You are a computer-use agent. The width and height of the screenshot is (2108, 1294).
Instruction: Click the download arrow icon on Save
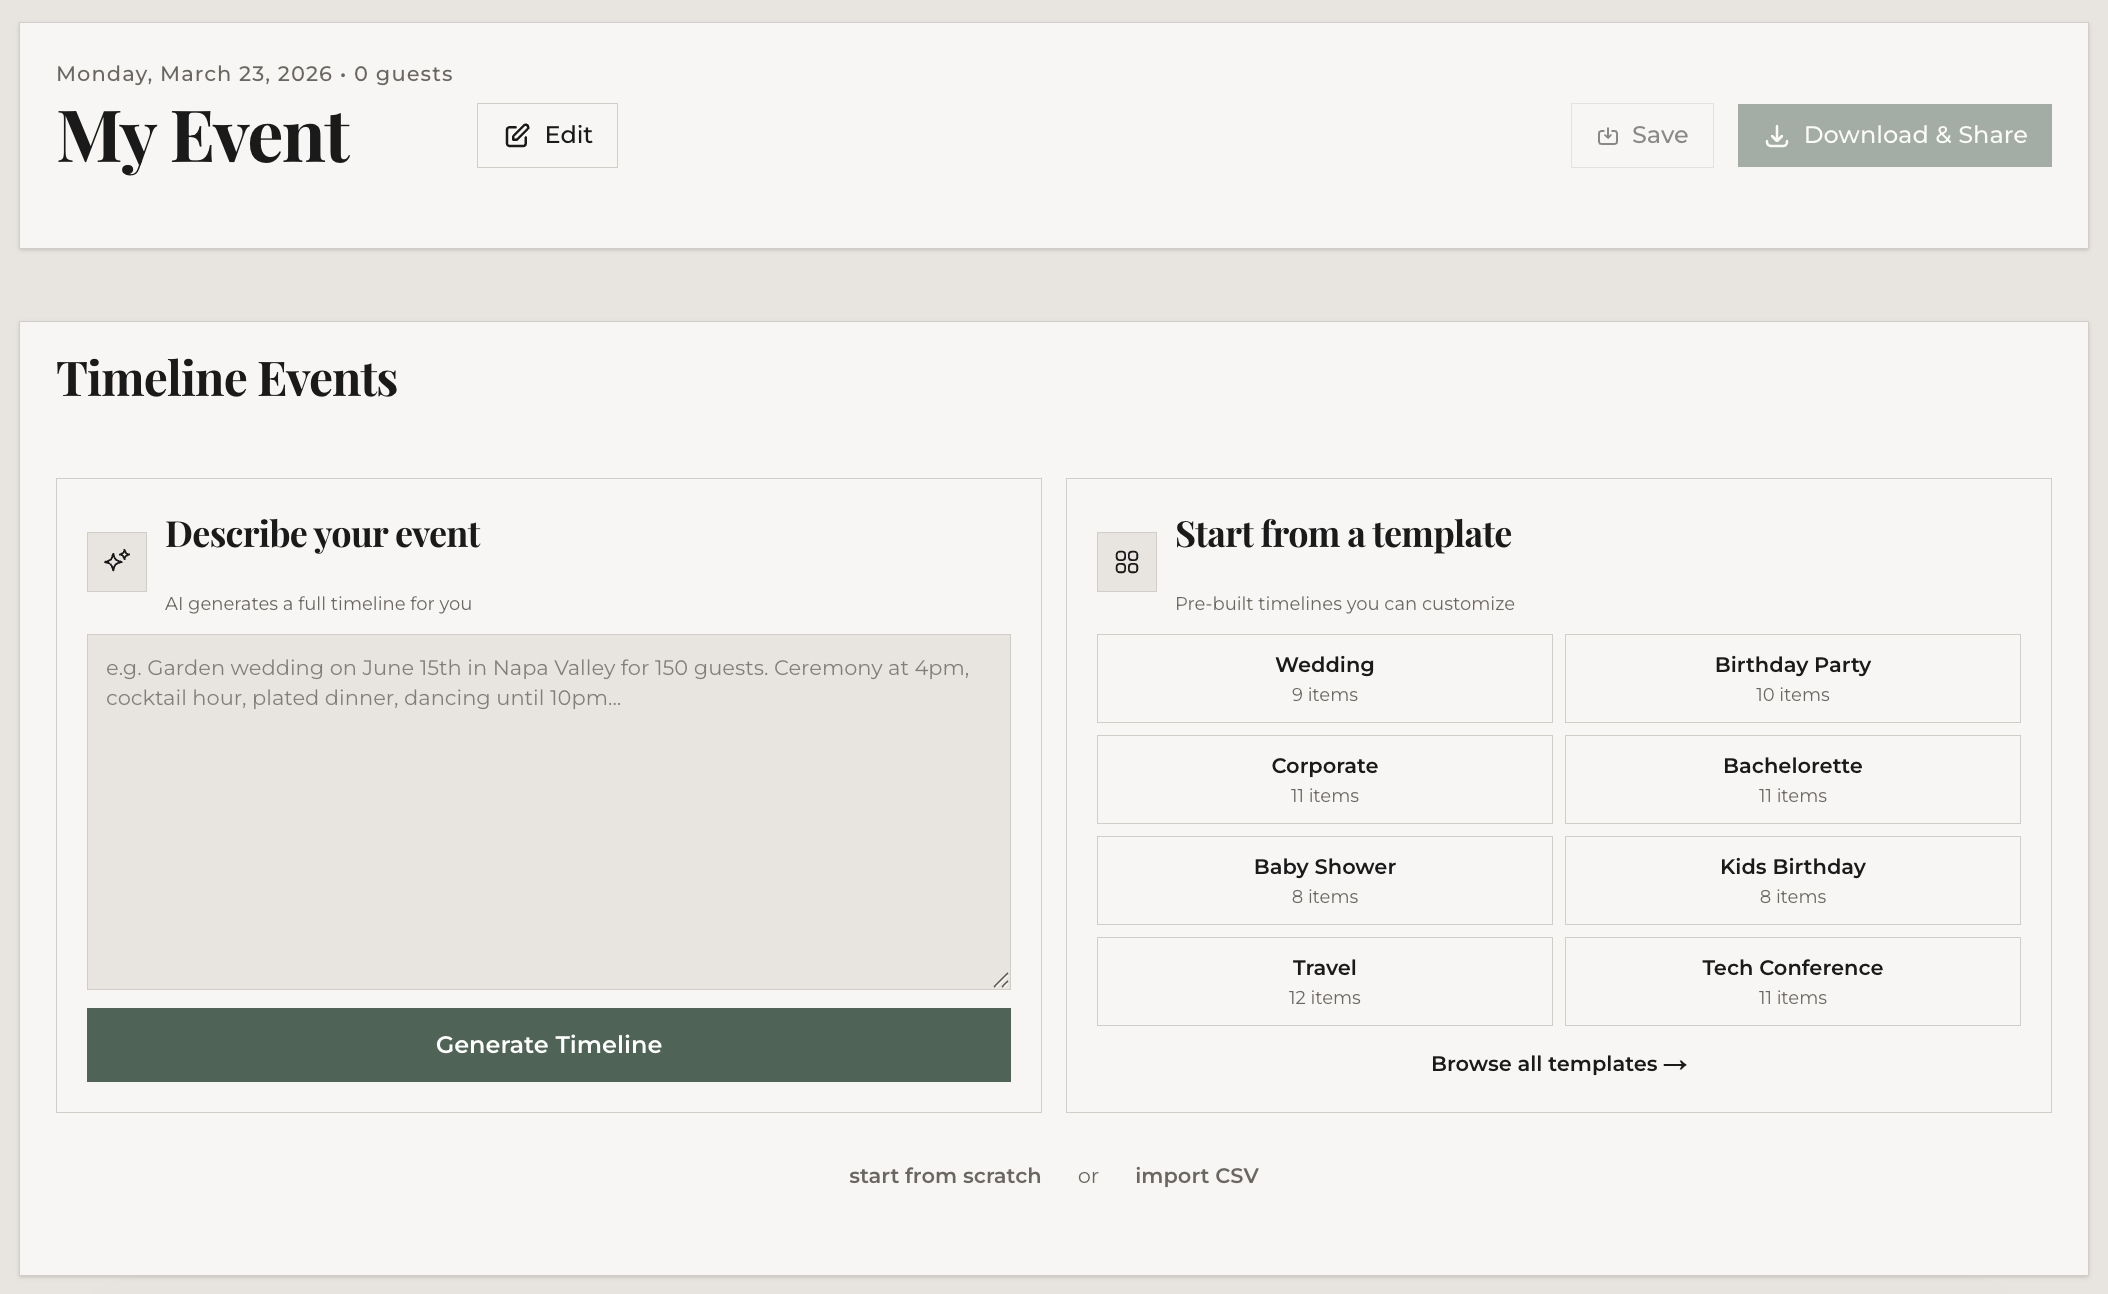[x=1607, y=135]
